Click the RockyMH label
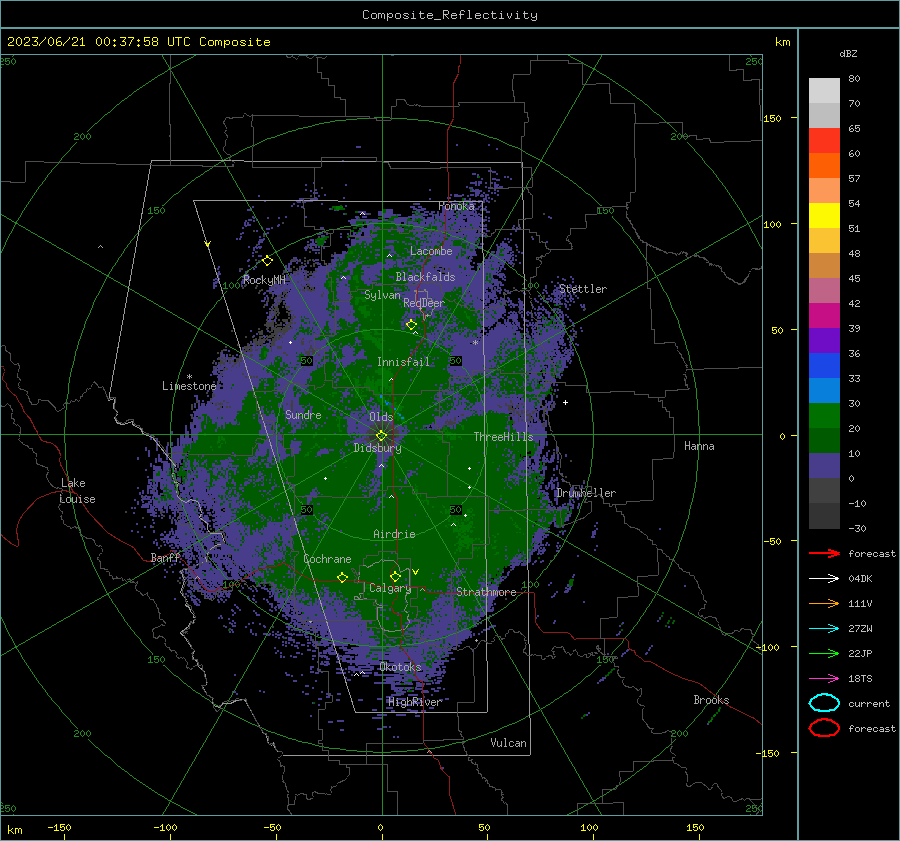Viewport: 900px width, 841px height. pyautogui.click(x=264, y=280)
